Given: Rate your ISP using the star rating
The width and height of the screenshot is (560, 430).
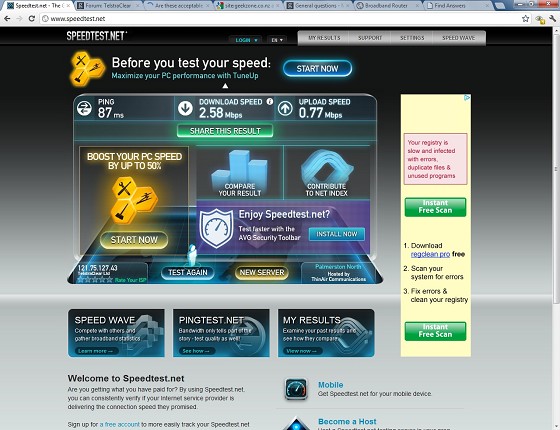Looking at the screenshot, I should (x=95, y=280).
